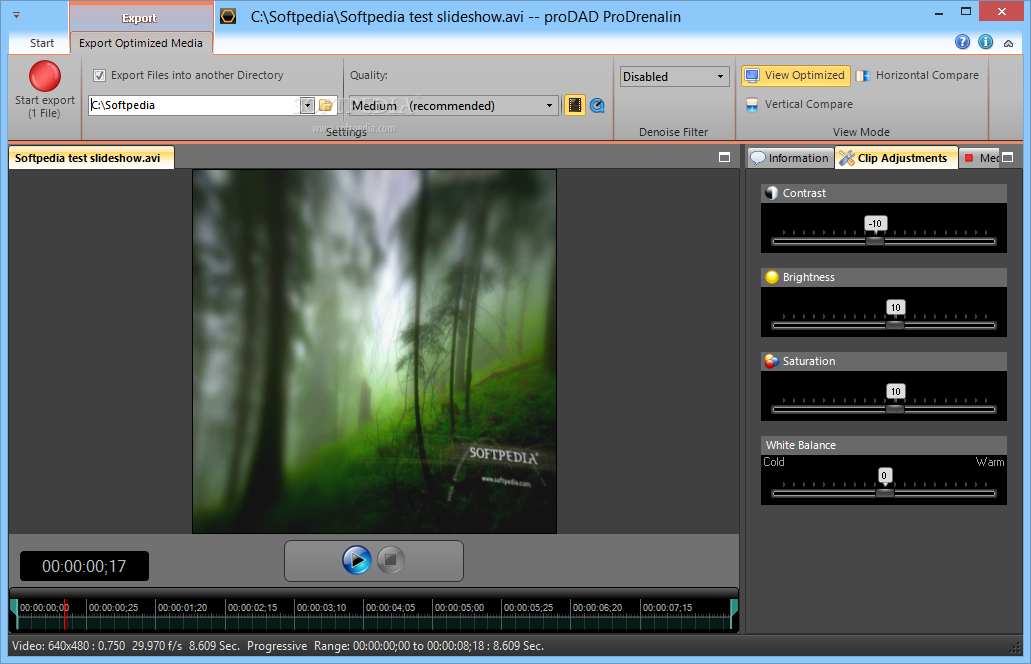This screenshot has width=1031, height=664.
Task: Click the Cold label in White Balance
Action: tap(774, 462)
